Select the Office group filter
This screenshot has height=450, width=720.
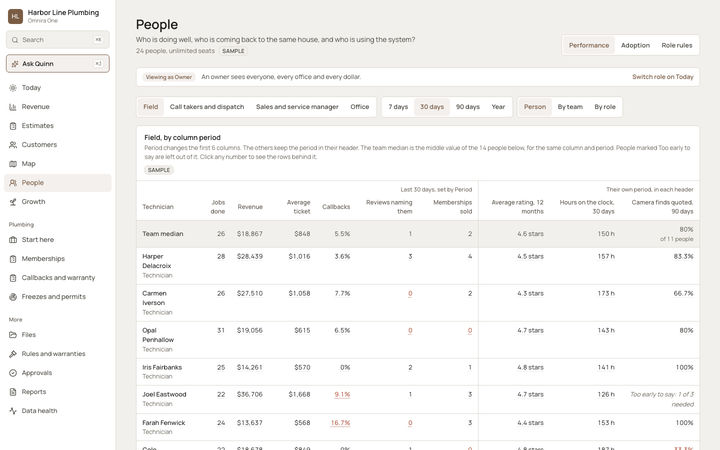click(360, 107)
